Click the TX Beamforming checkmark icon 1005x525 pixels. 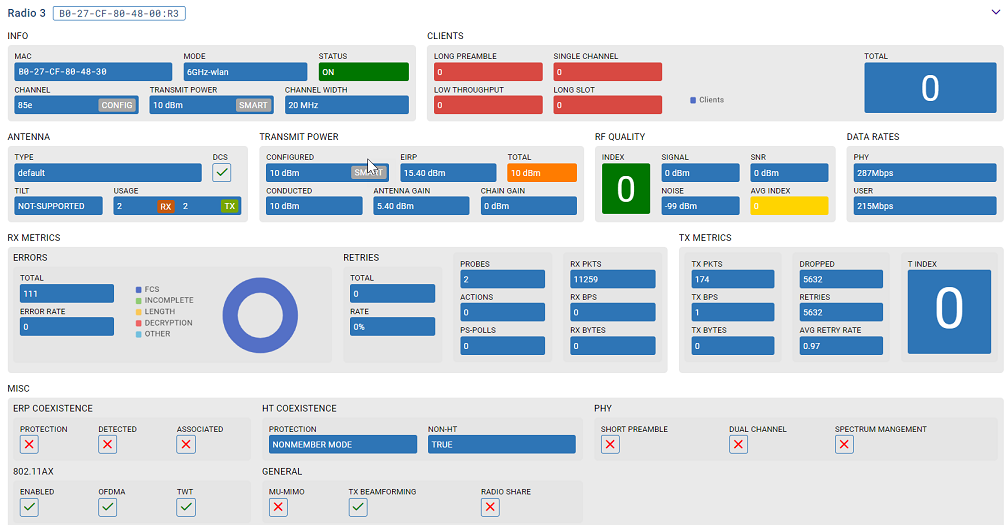click(358, 507)
